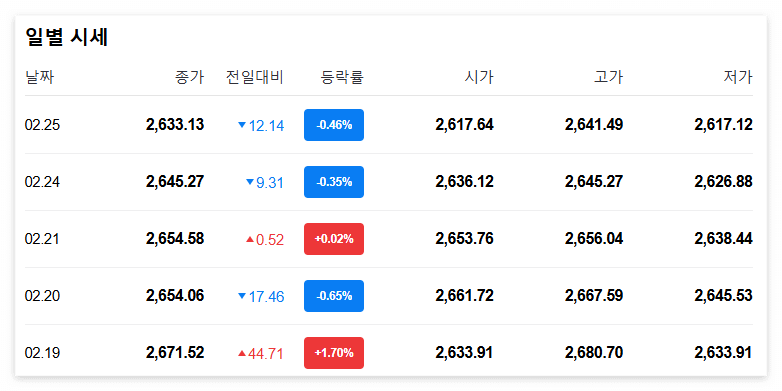782x391 pixels.
Task: Click the down arrow beside 9.31
Action: point(250,182)
